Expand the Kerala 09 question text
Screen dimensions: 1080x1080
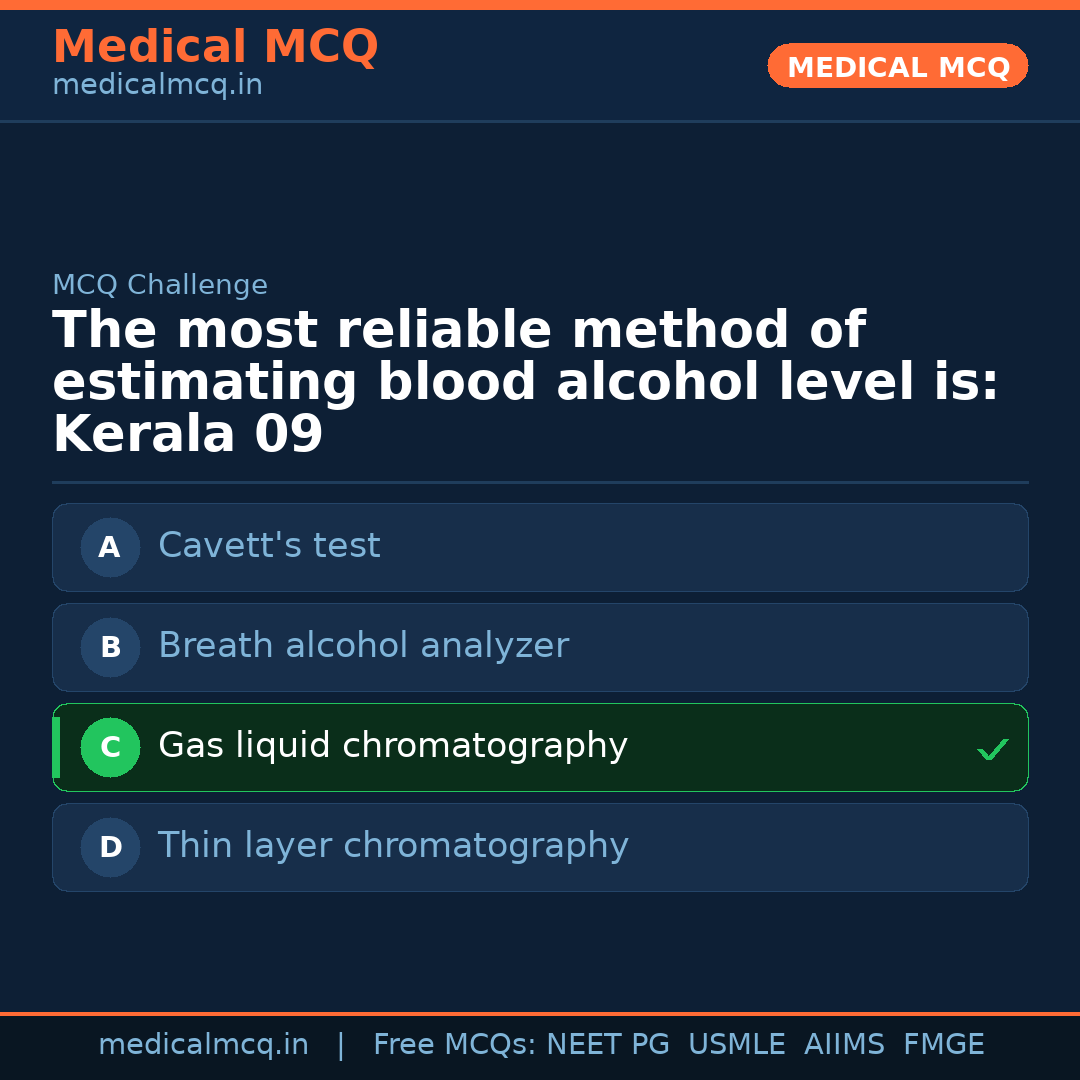187,432
